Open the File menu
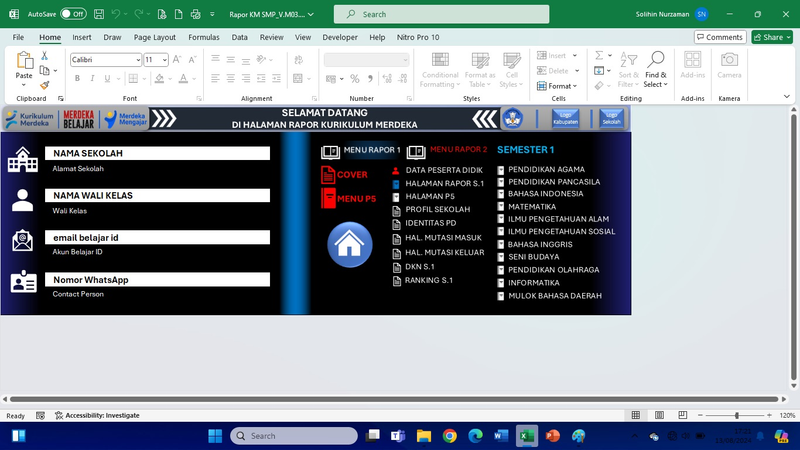 [x=18, y=37]
